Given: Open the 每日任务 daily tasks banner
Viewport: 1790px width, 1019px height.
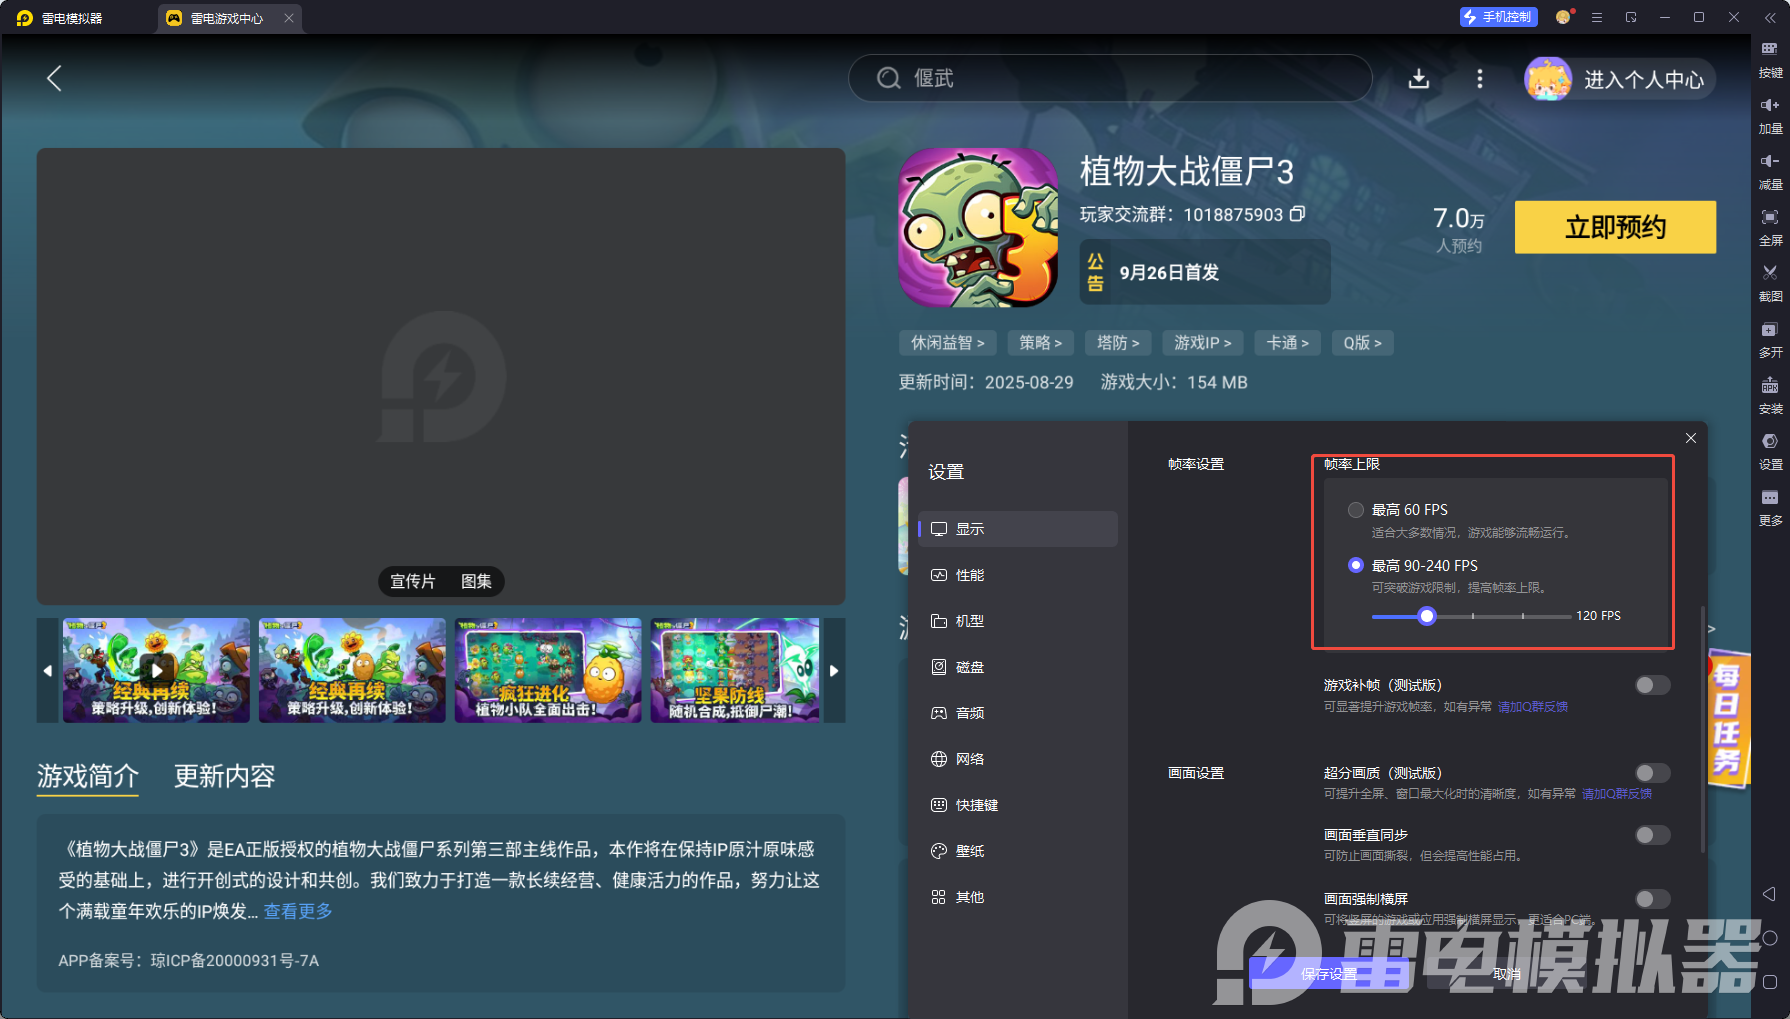Looking at the screenshot, I should 1728,719.
